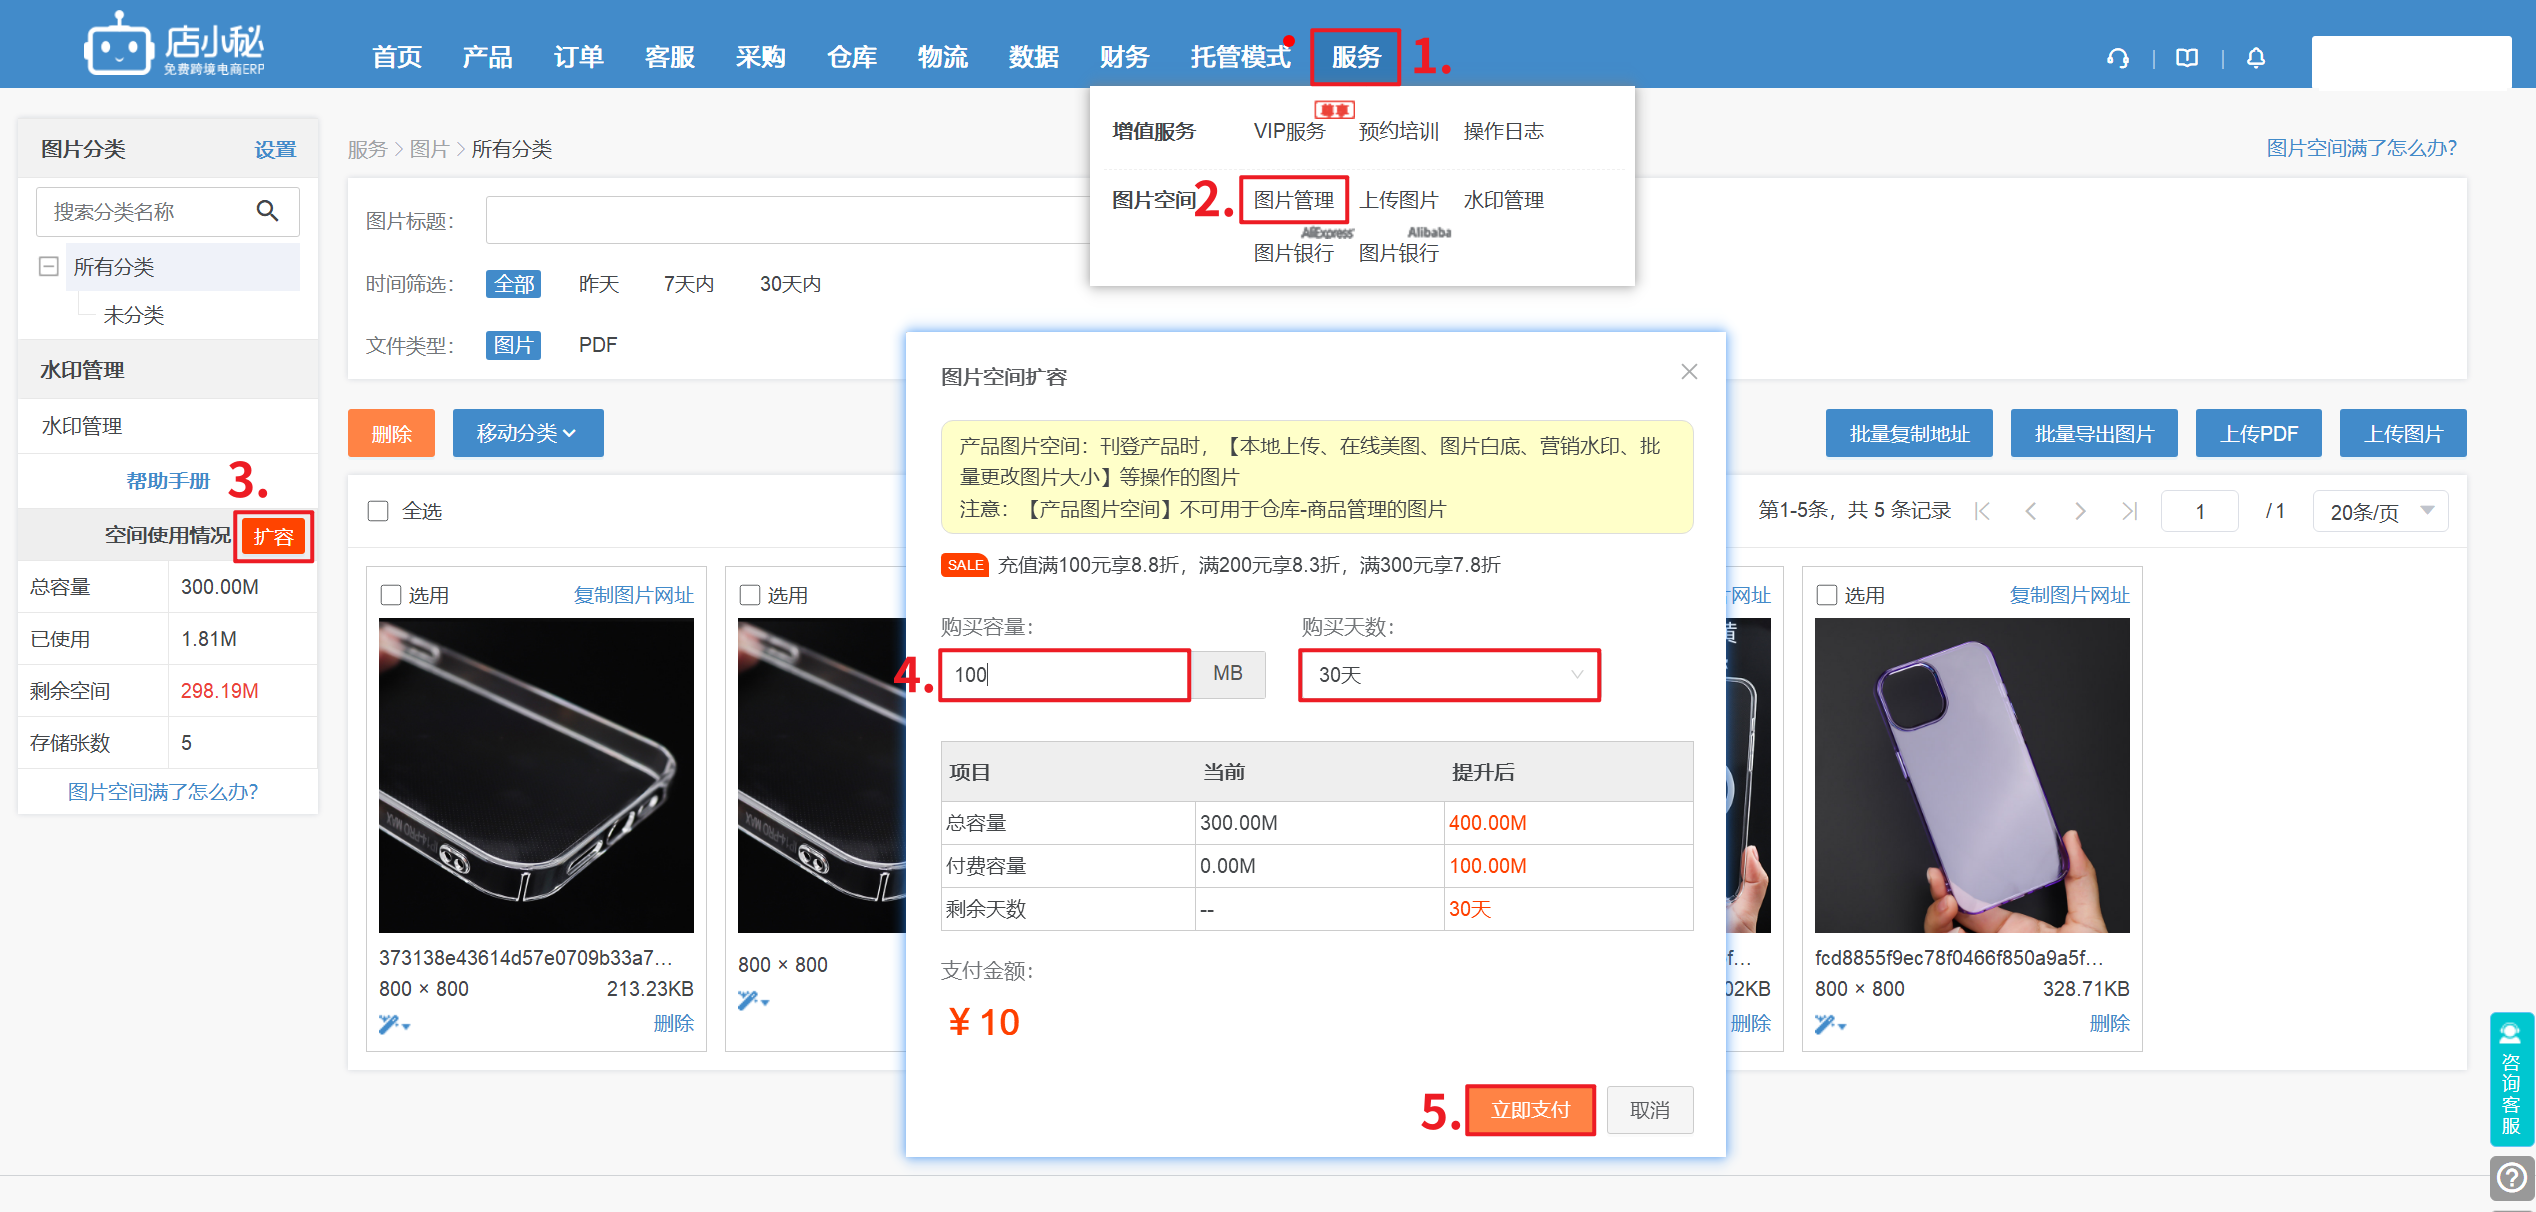Select 图片管理 in the service submenu
Screen dimensions: 2536x1212
pos(1293,200)
